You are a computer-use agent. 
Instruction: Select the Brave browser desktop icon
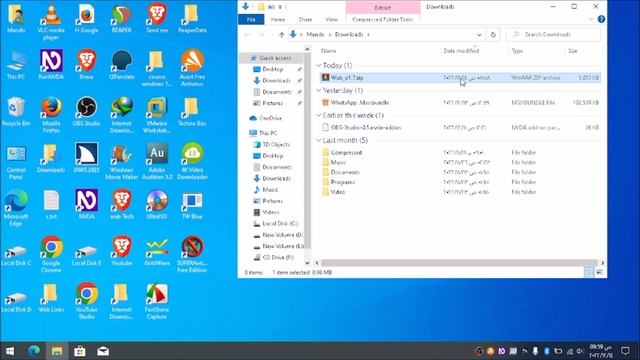coord(86,64)
